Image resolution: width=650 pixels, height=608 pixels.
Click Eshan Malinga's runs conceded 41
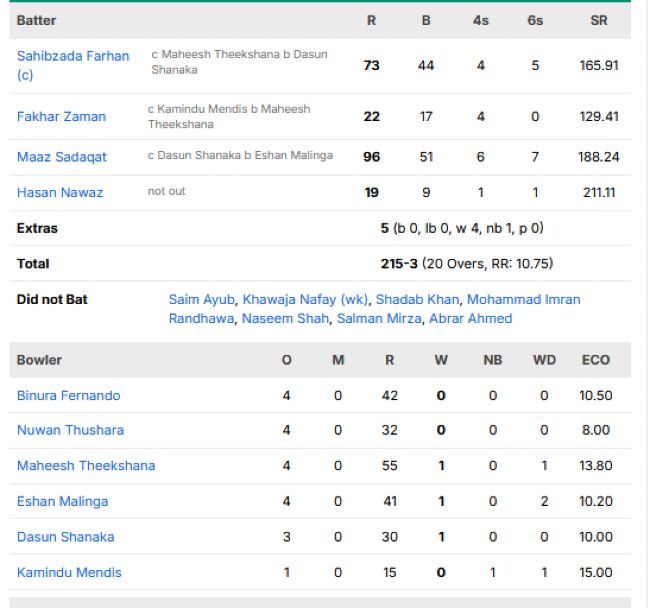point(390,501)
